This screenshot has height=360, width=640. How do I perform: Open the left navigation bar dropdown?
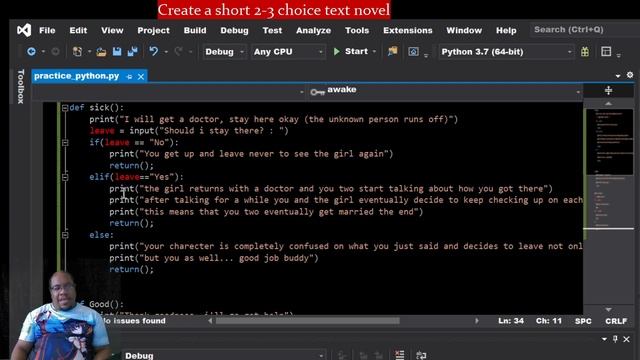point(302,92)
